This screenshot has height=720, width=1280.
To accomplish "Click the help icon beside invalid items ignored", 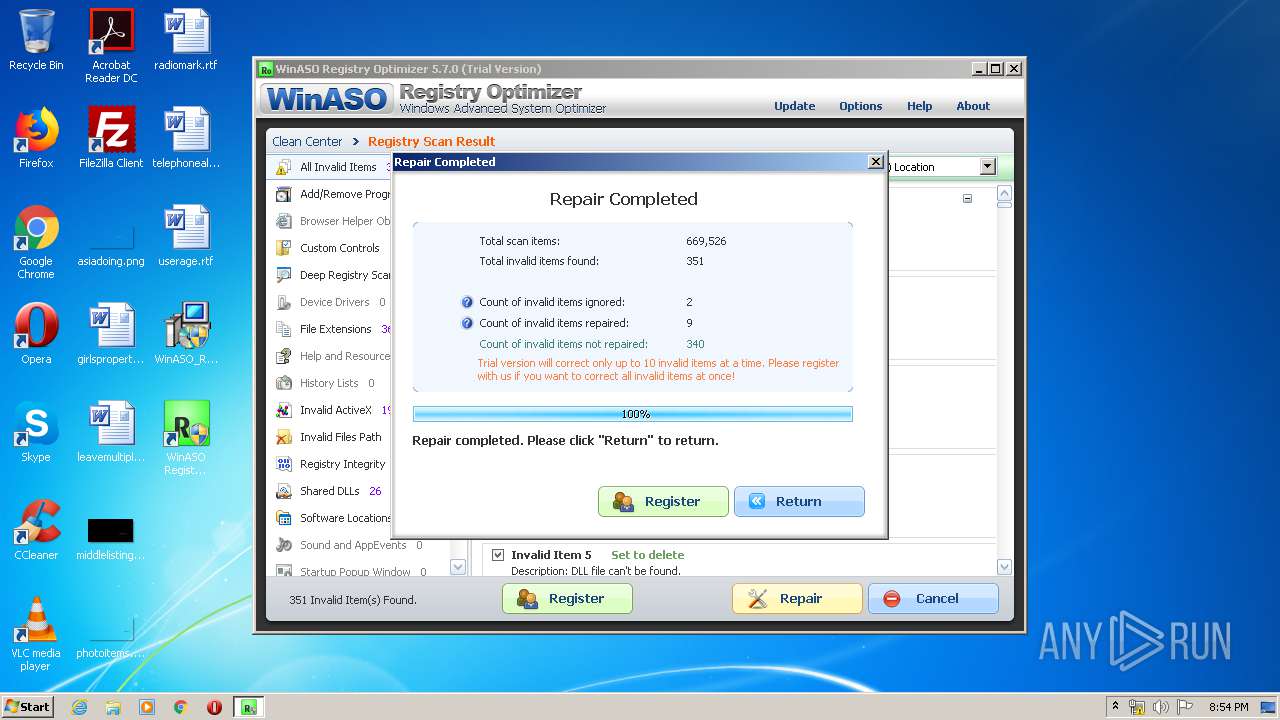I will (x=467, y=302).
